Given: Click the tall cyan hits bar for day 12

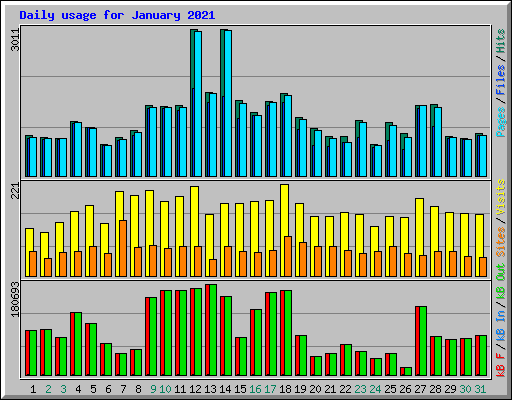Looking at the screenshot, I should (x=198, y=104).
